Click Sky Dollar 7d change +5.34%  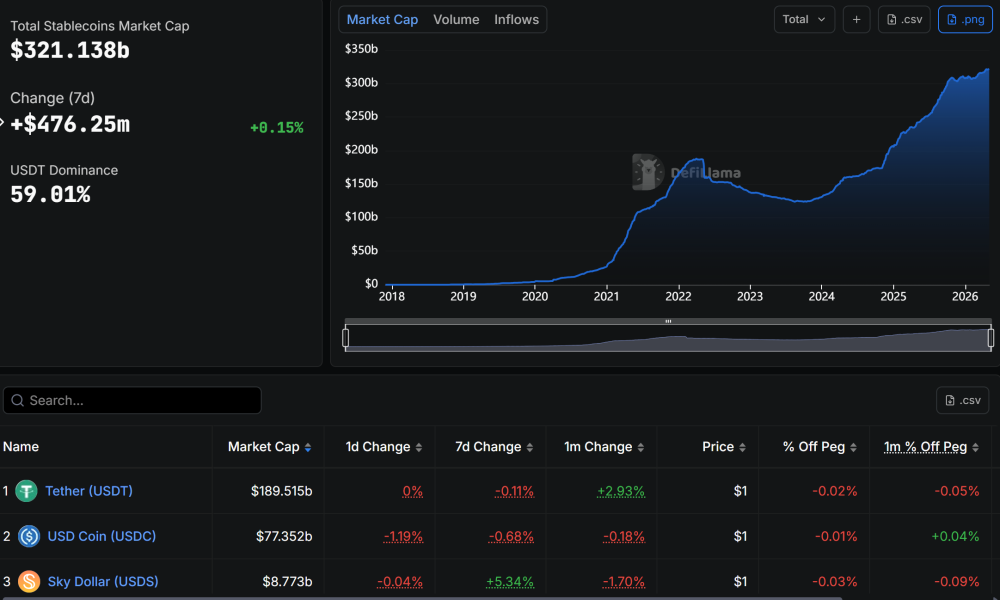510,582
